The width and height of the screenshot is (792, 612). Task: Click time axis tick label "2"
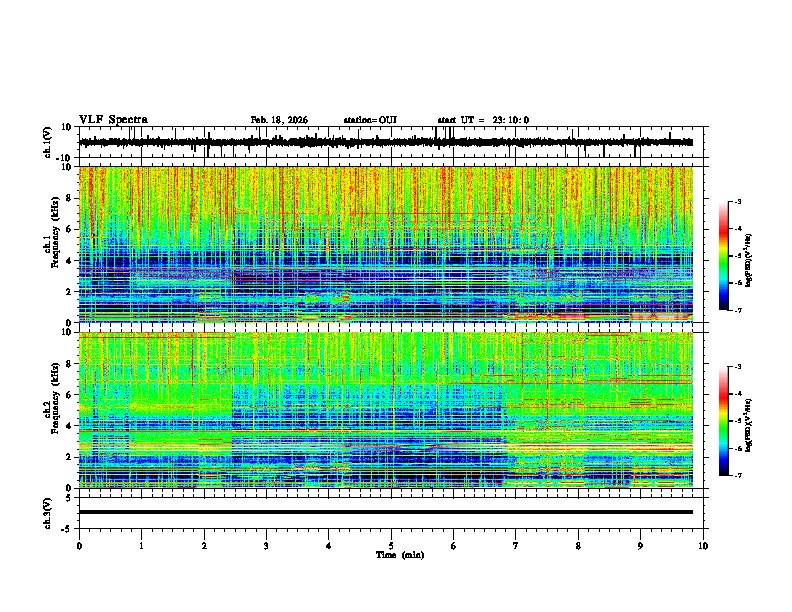(204, 545)
